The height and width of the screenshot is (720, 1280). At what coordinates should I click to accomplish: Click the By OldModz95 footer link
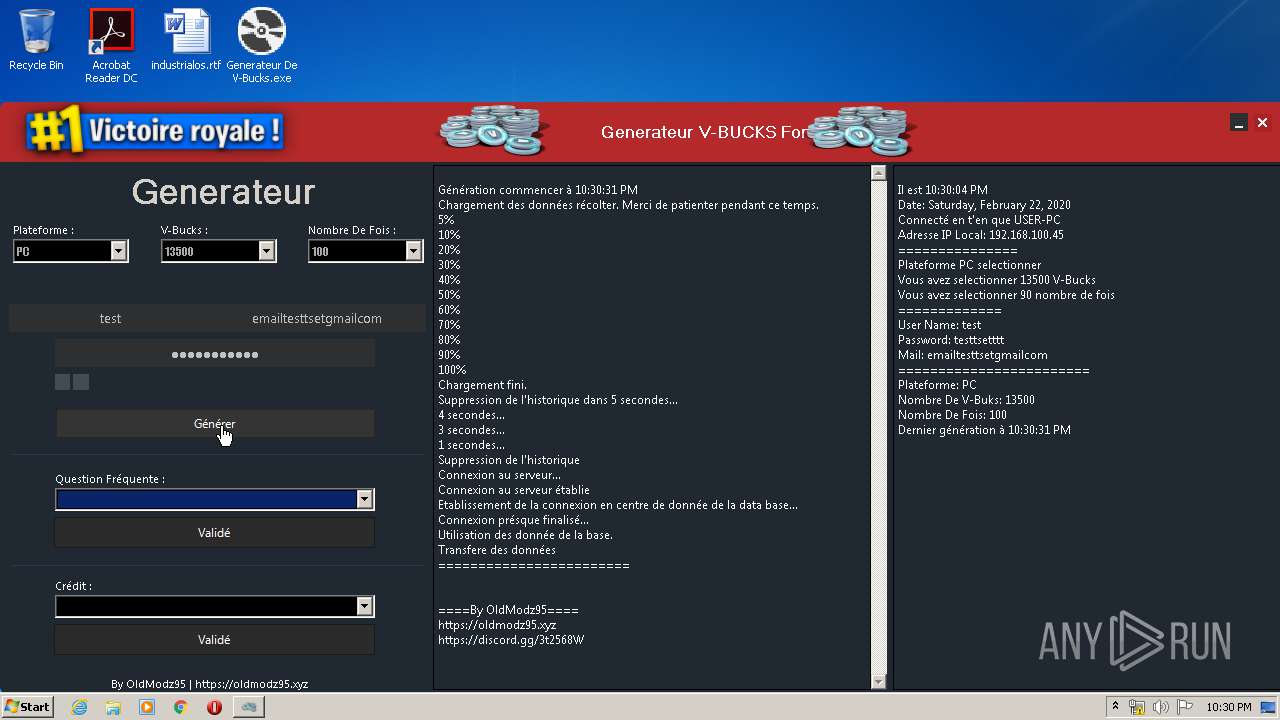click(210, 684)
